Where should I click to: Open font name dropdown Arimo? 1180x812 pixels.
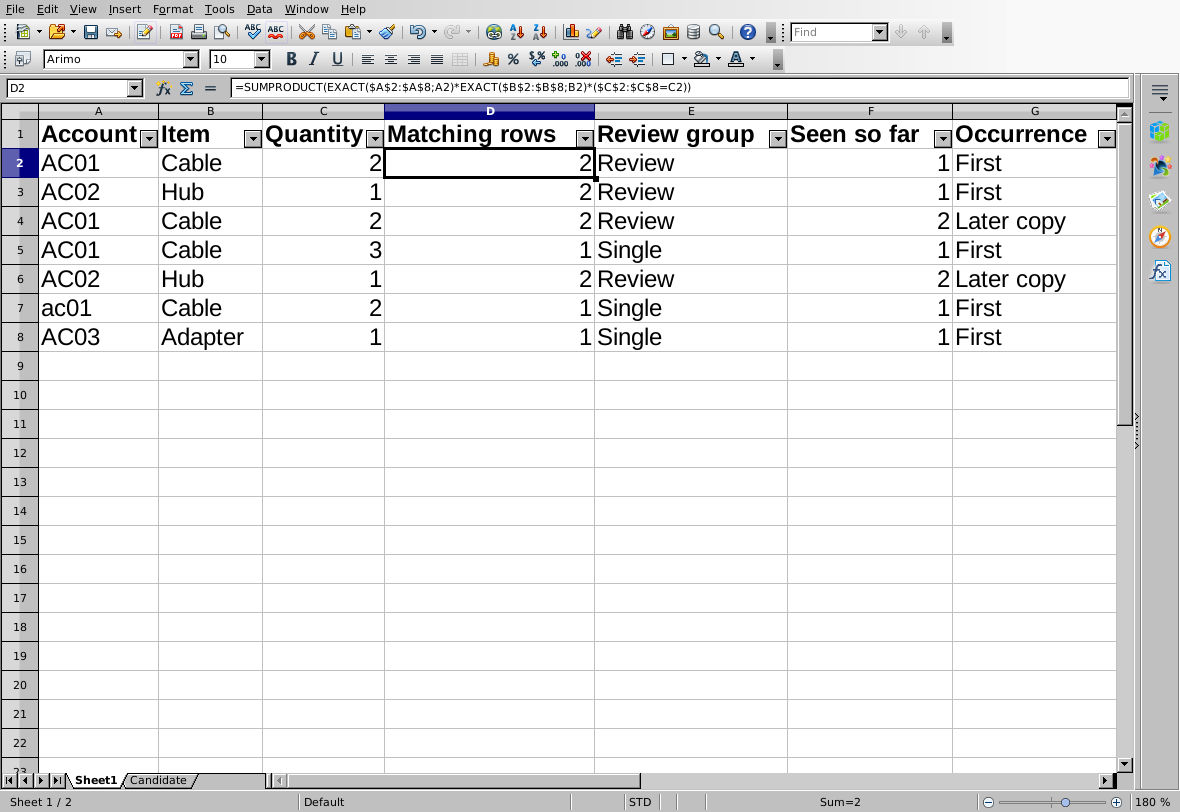pyautogui.click(x=191, y=59)
